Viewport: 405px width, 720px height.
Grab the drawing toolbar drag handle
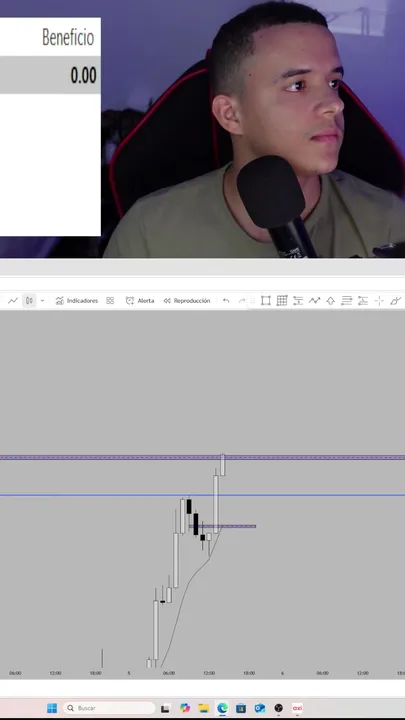tap(253, 301)
